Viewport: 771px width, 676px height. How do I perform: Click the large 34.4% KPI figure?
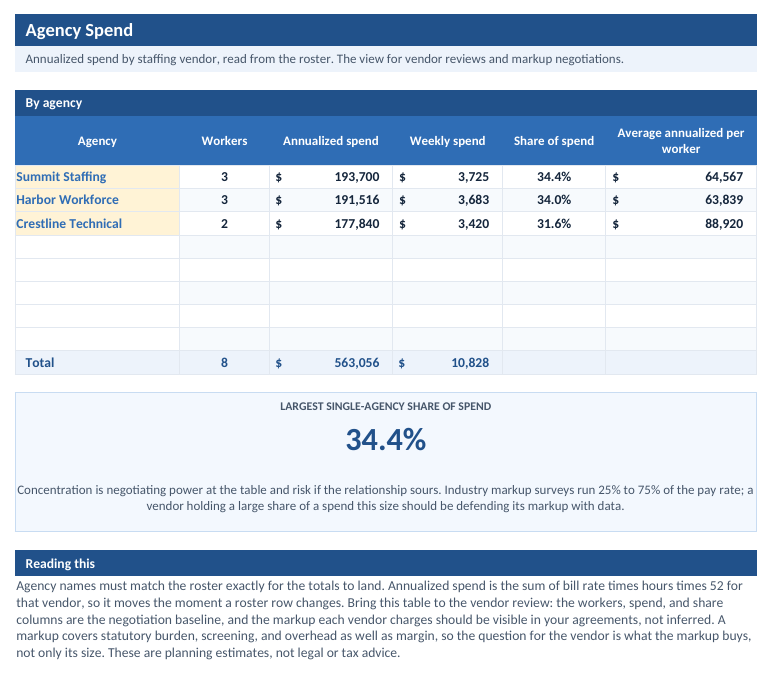click(x=386, y=439)
